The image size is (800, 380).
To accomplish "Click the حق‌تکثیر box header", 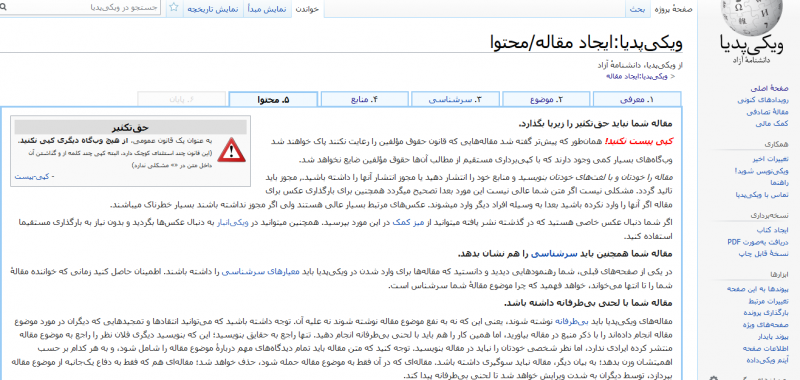I will coord(131,128).
